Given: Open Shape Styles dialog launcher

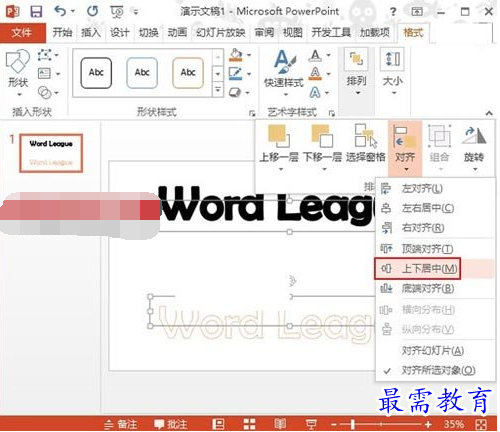Looking at the screenshot, I should point(252,113).
